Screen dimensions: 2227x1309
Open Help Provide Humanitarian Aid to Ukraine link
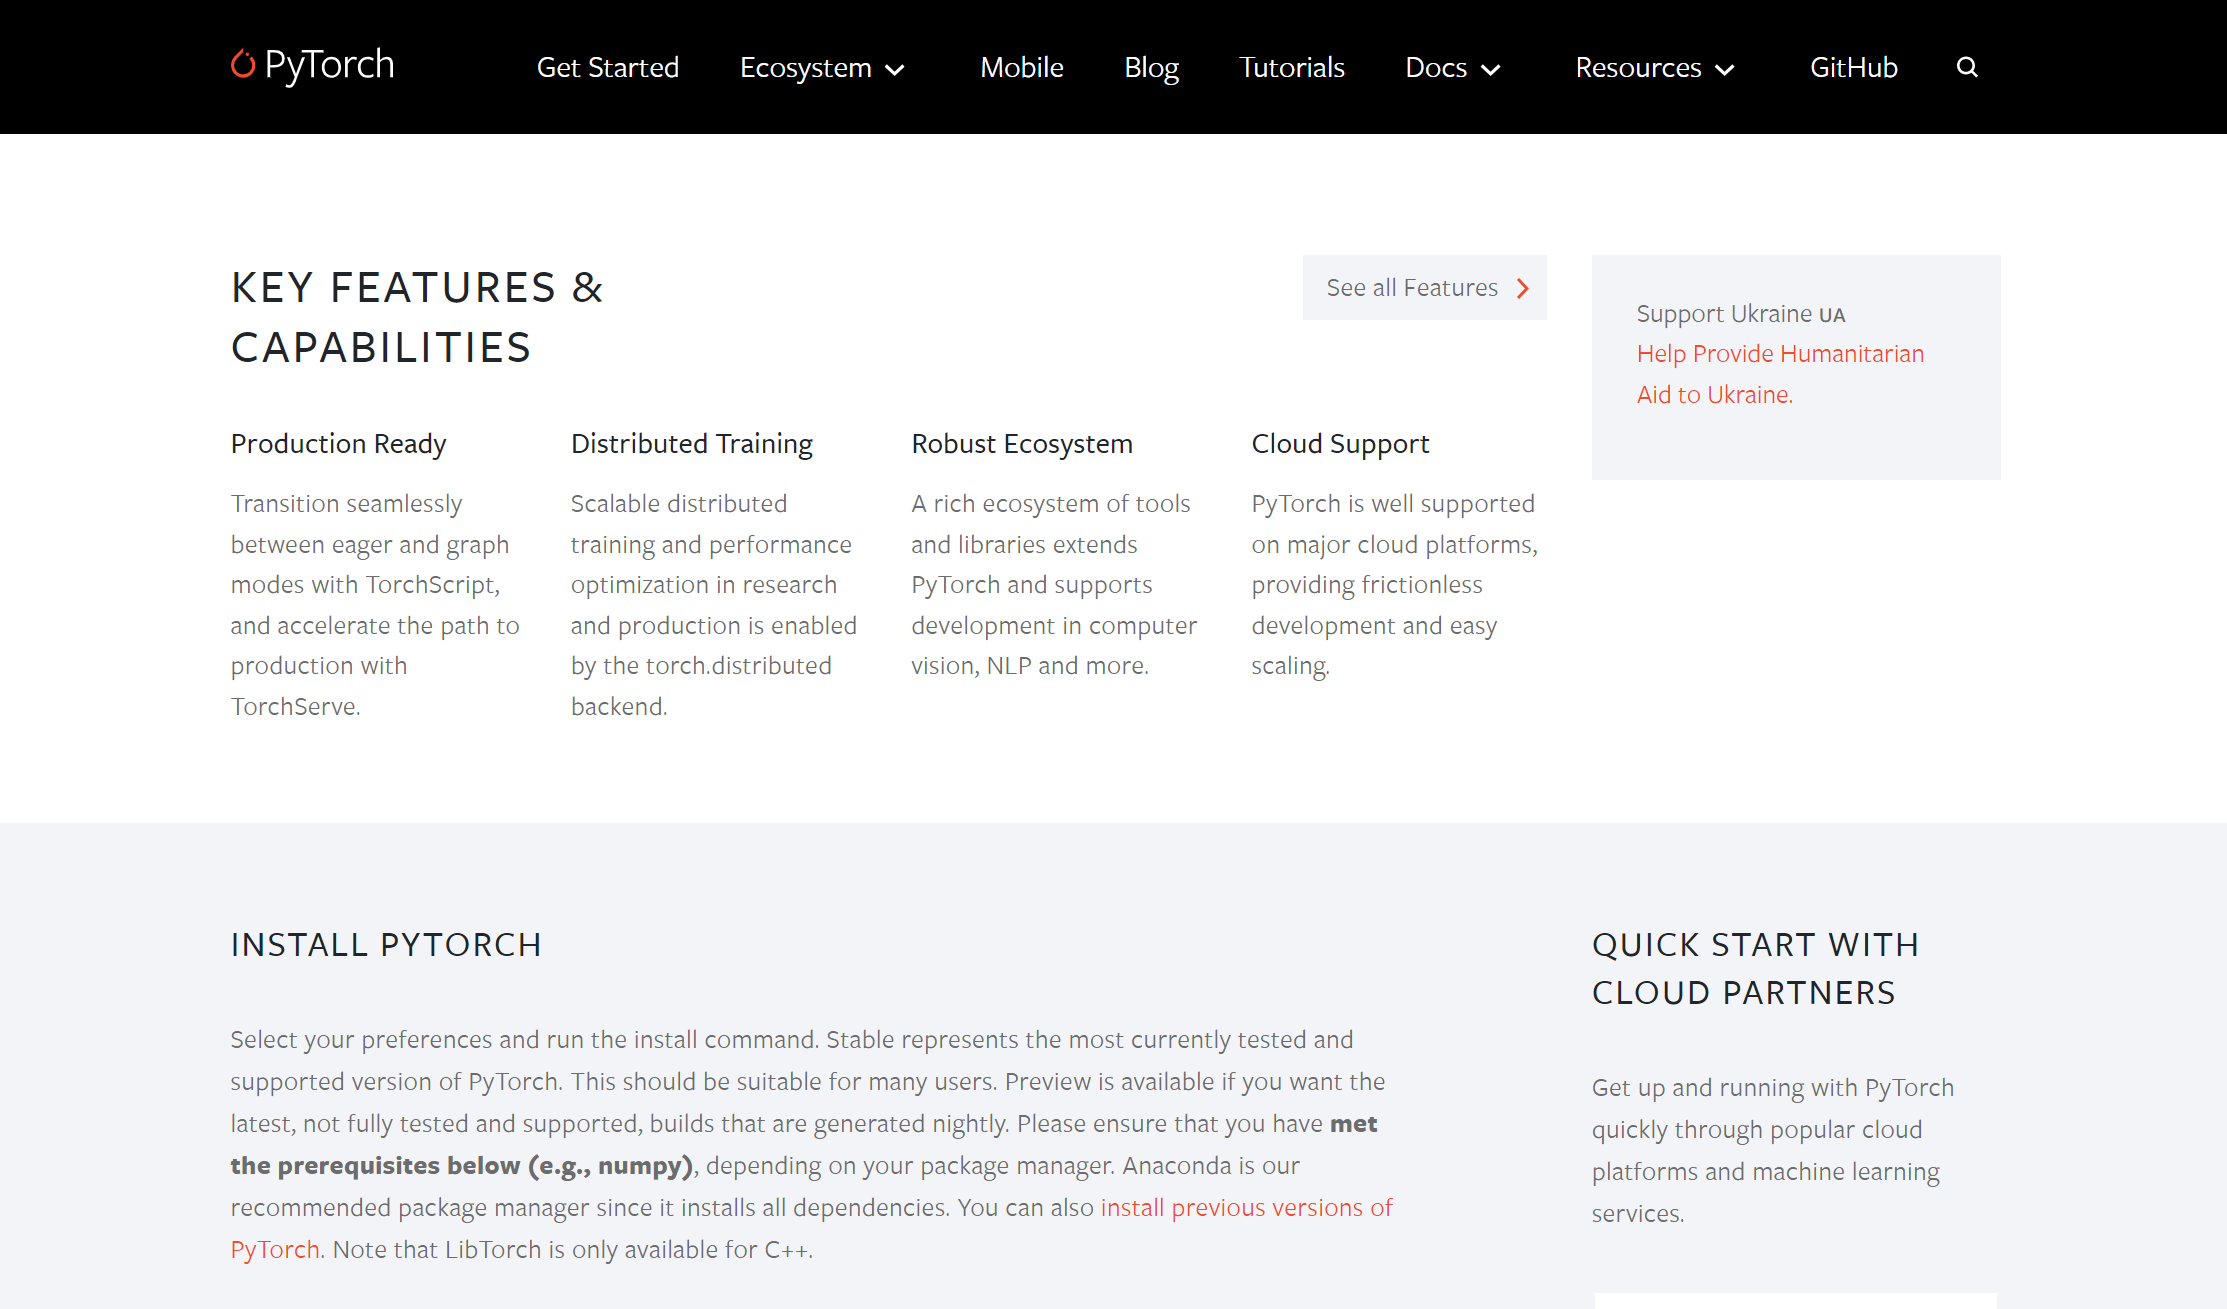click(x=1780, y=374)
